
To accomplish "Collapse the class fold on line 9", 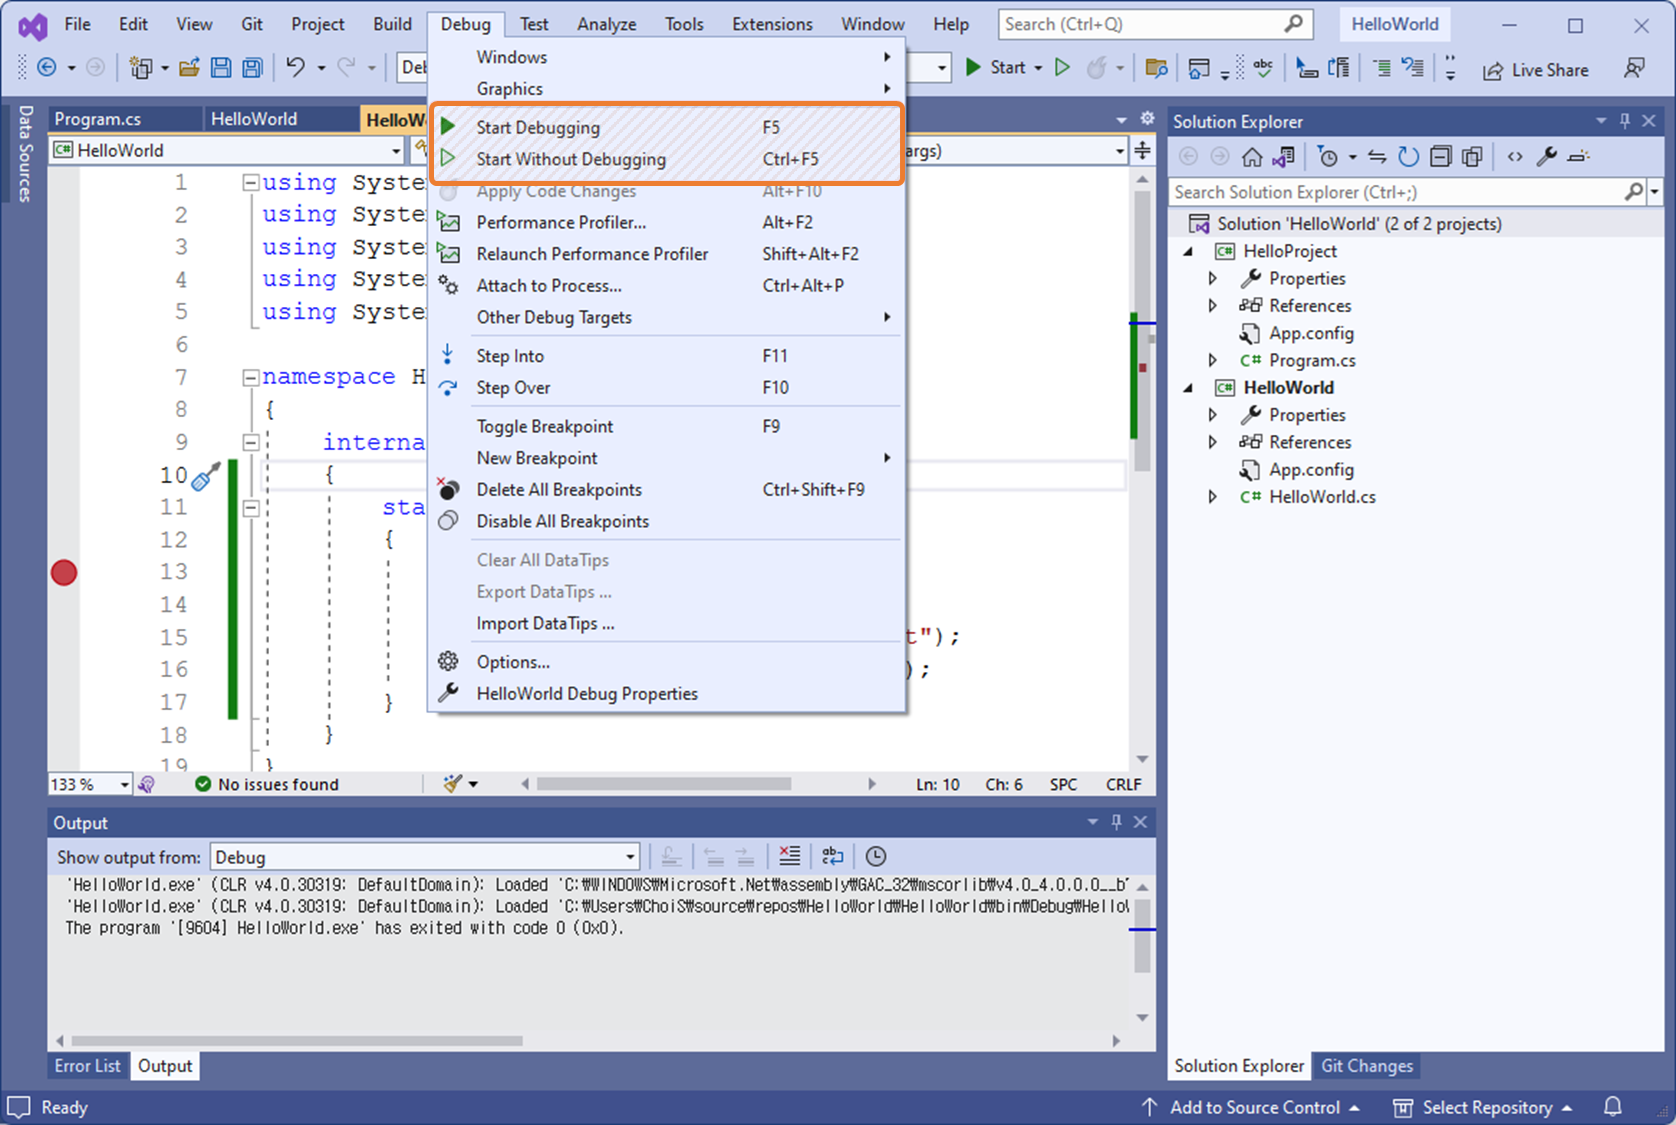I will (251, 442).
